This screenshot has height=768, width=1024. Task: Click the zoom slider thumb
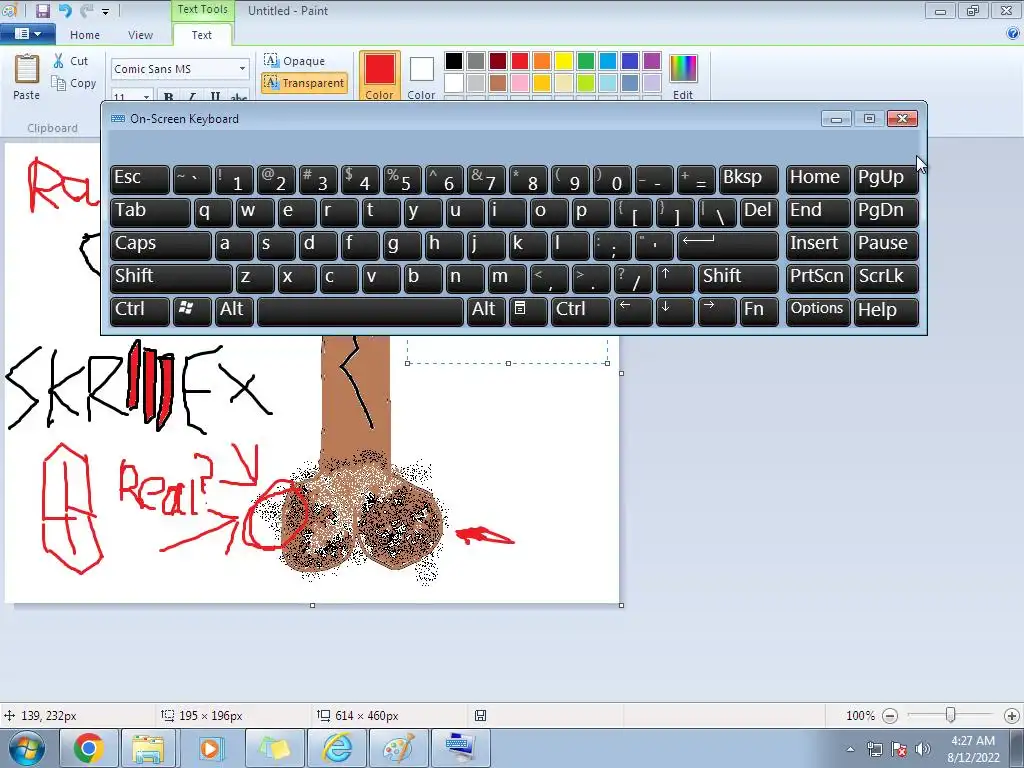(x=951, y=716)
